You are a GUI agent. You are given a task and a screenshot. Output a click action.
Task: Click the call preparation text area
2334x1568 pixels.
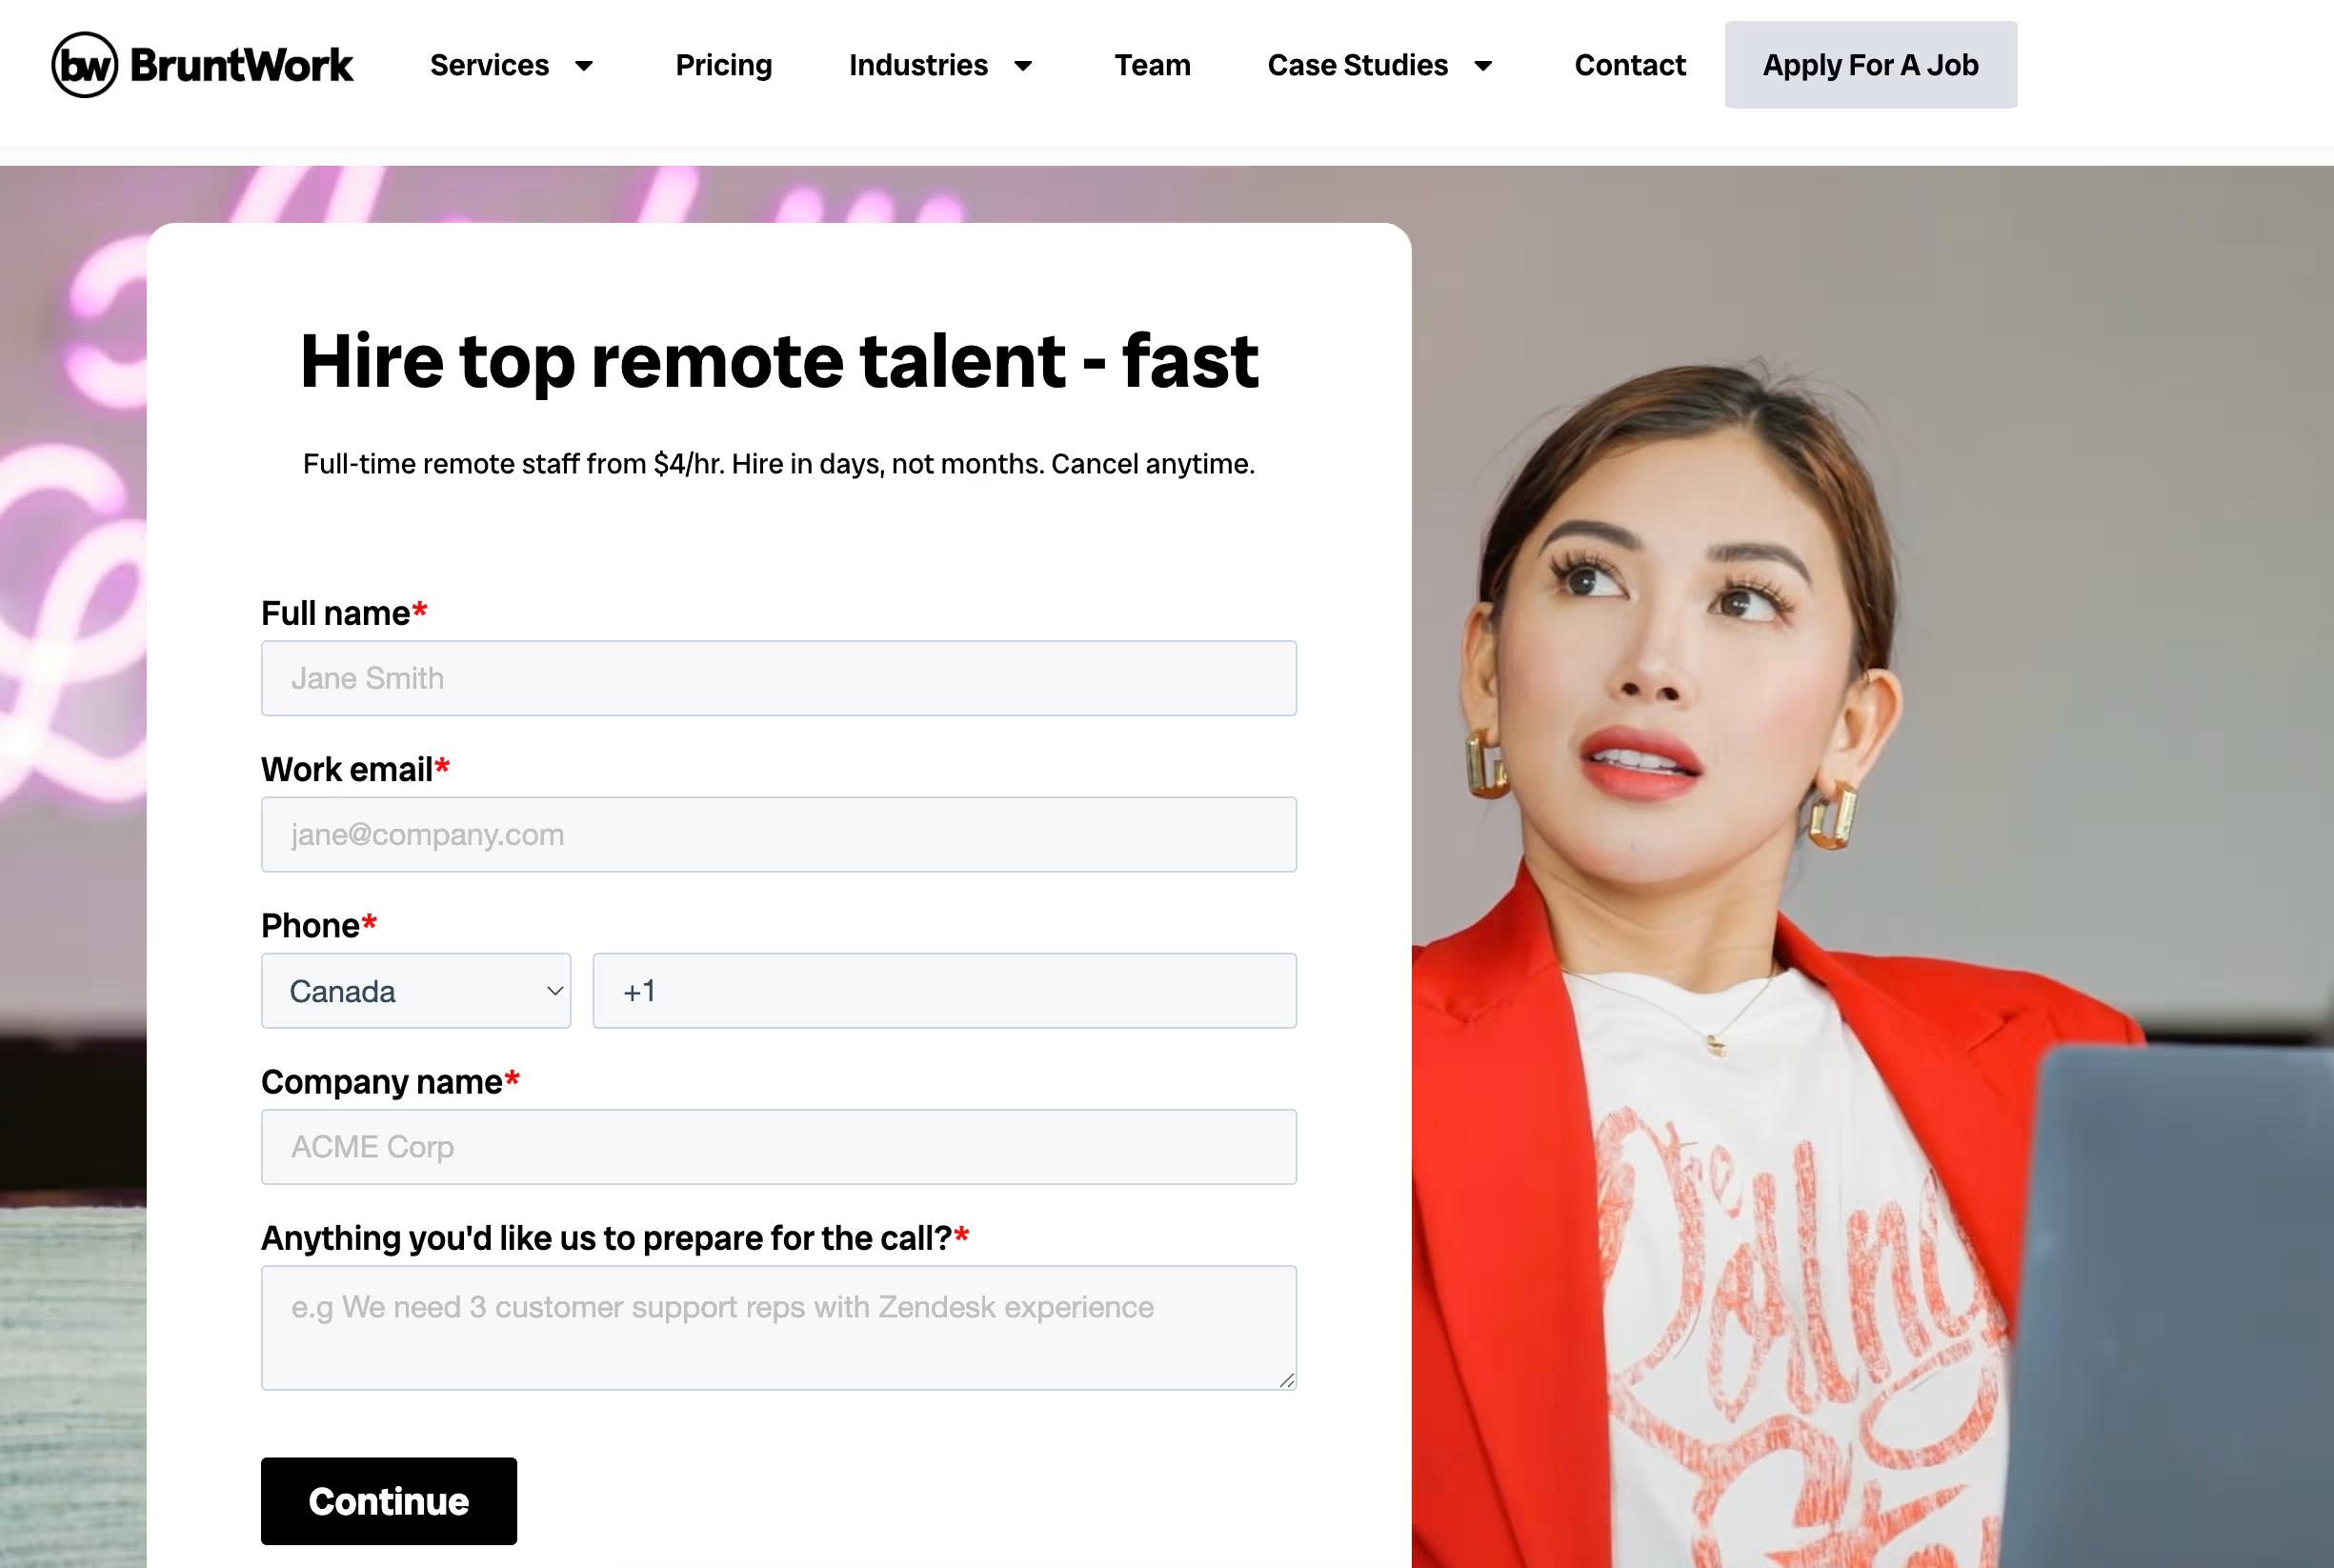[x=779, y=1327]
